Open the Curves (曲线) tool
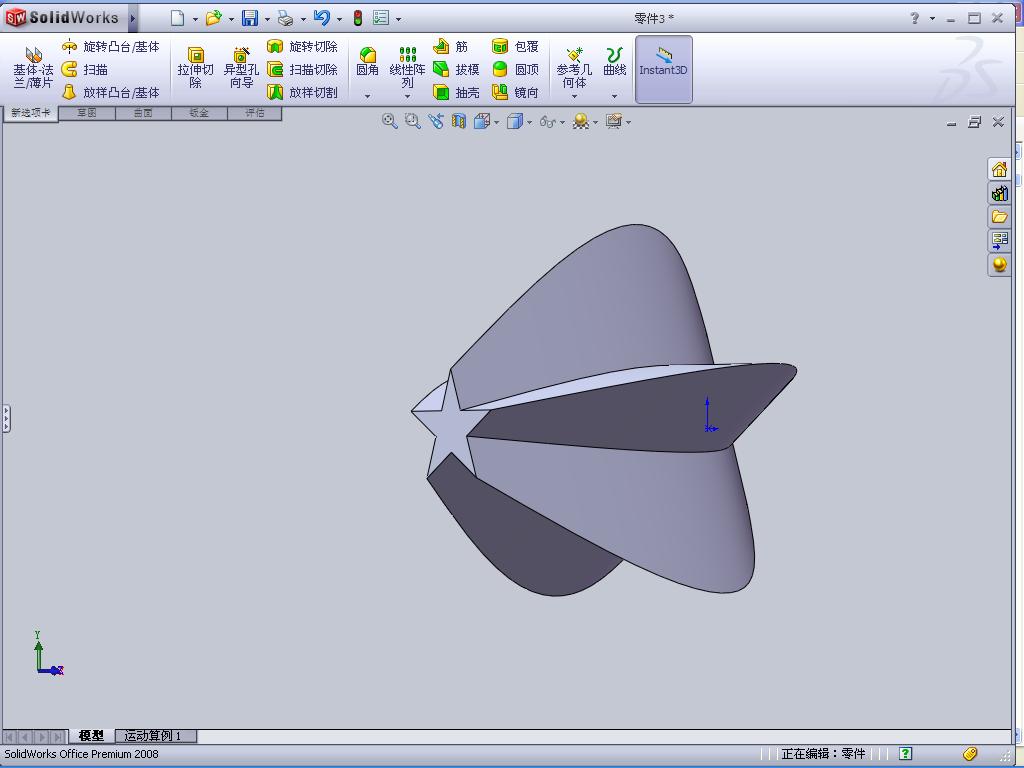 tap(614, 61)
